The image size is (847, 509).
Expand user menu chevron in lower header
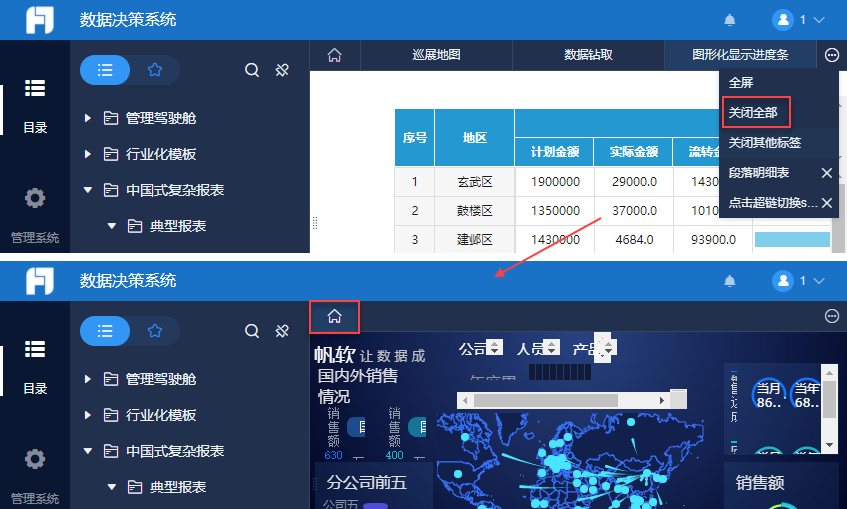tap(819, 280)
